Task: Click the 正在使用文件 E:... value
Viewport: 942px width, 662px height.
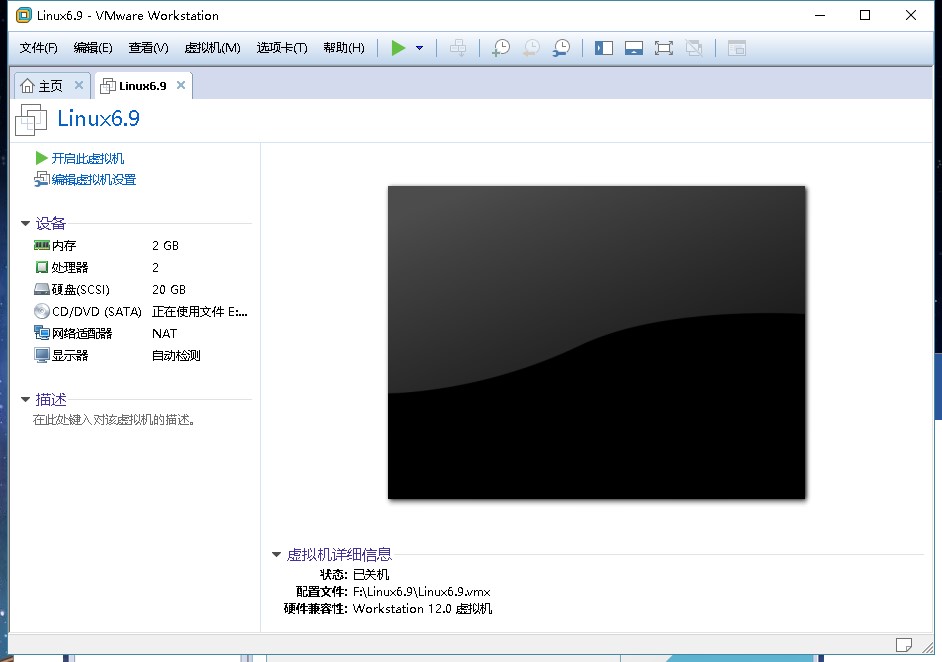Action: coord(199,311)
